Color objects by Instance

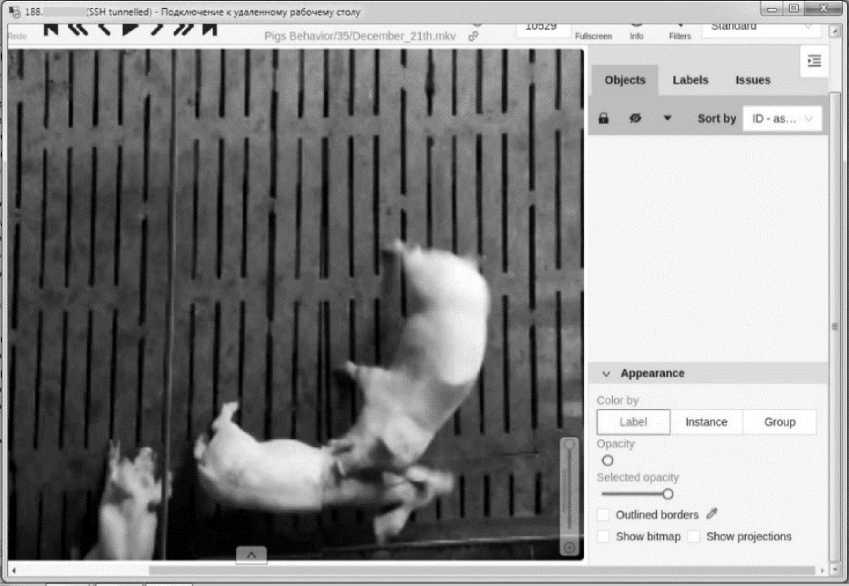pos(706,422)
